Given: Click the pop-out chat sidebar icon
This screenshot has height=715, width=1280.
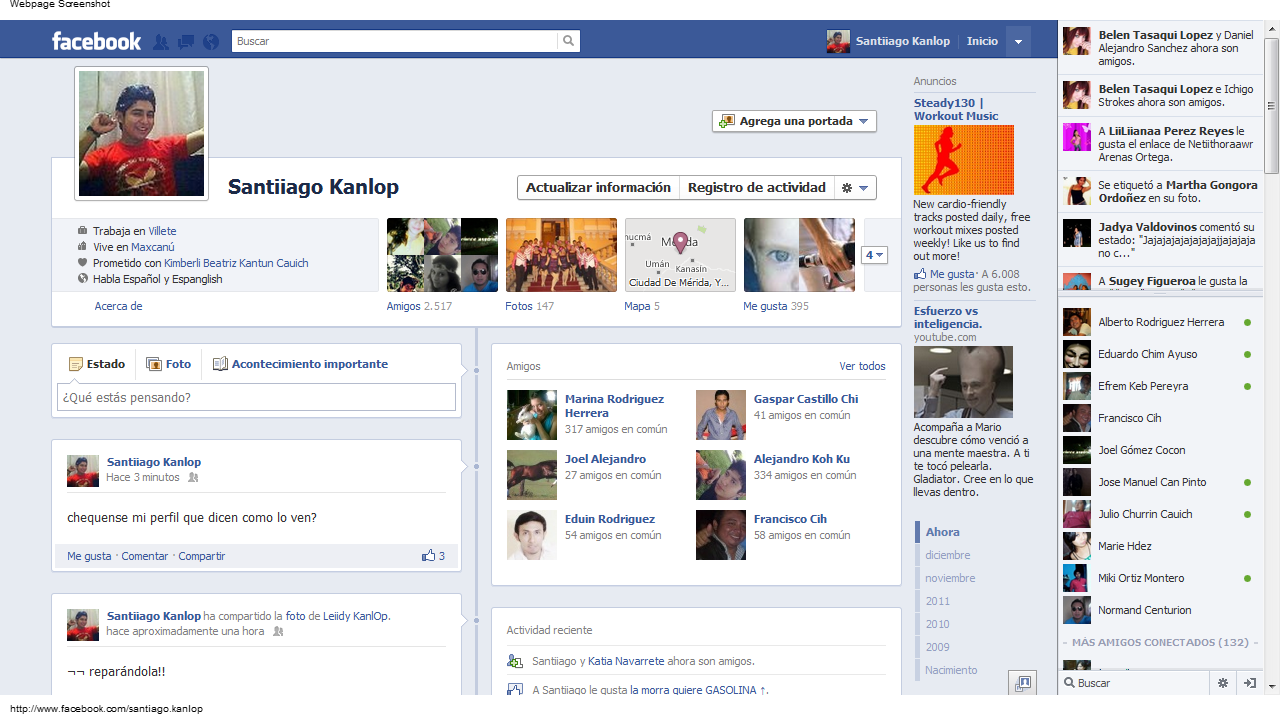Looking at the screenshot, I should [x=1249, y=682].
